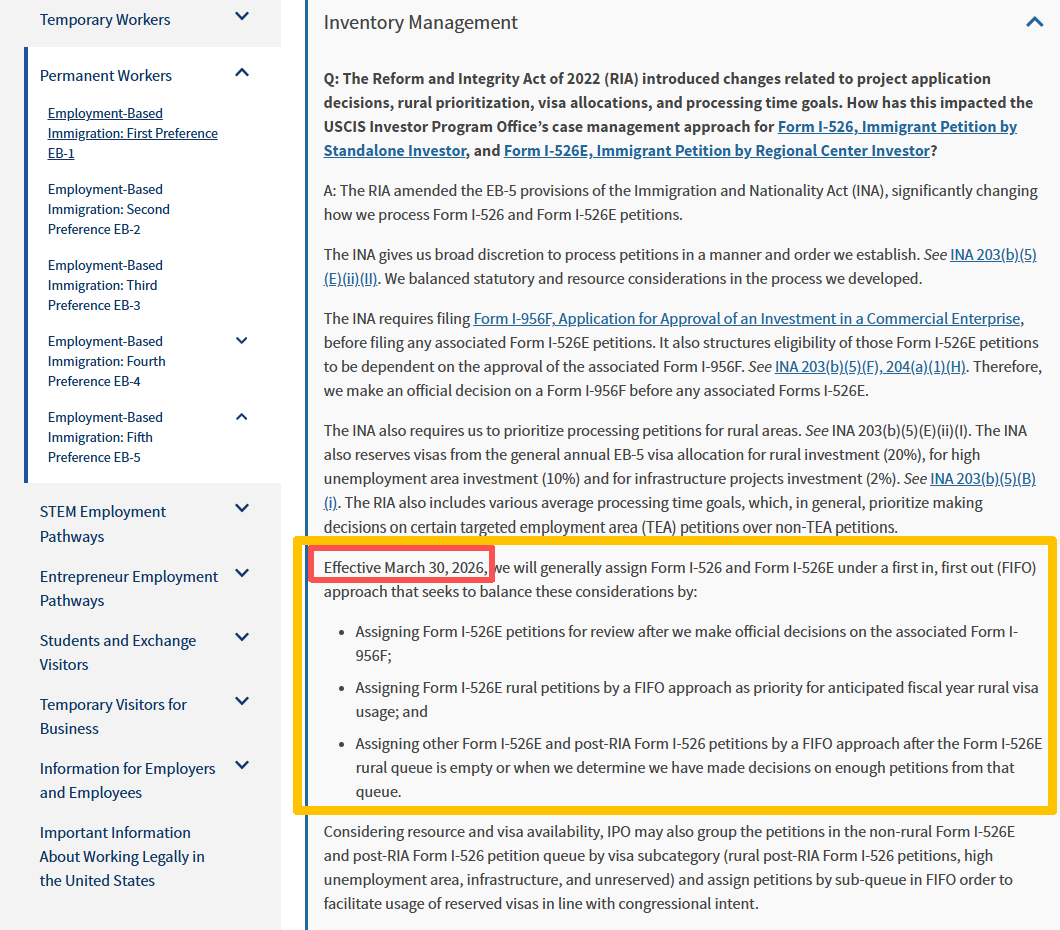Click the Inventory Management section heading
The image size is (1060, 930).
[421, 22]
